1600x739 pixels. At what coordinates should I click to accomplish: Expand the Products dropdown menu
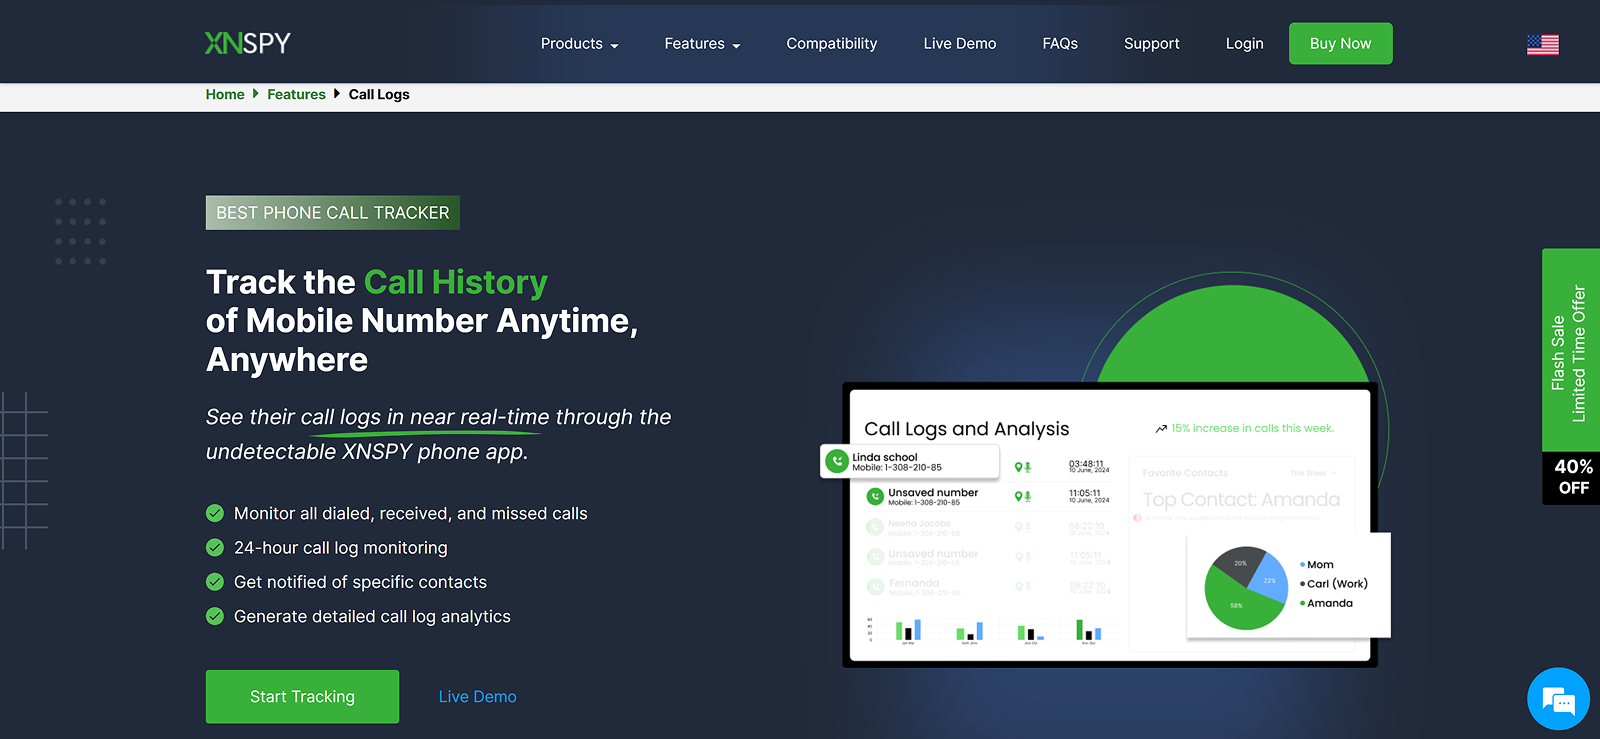click(x=580, y=44)
